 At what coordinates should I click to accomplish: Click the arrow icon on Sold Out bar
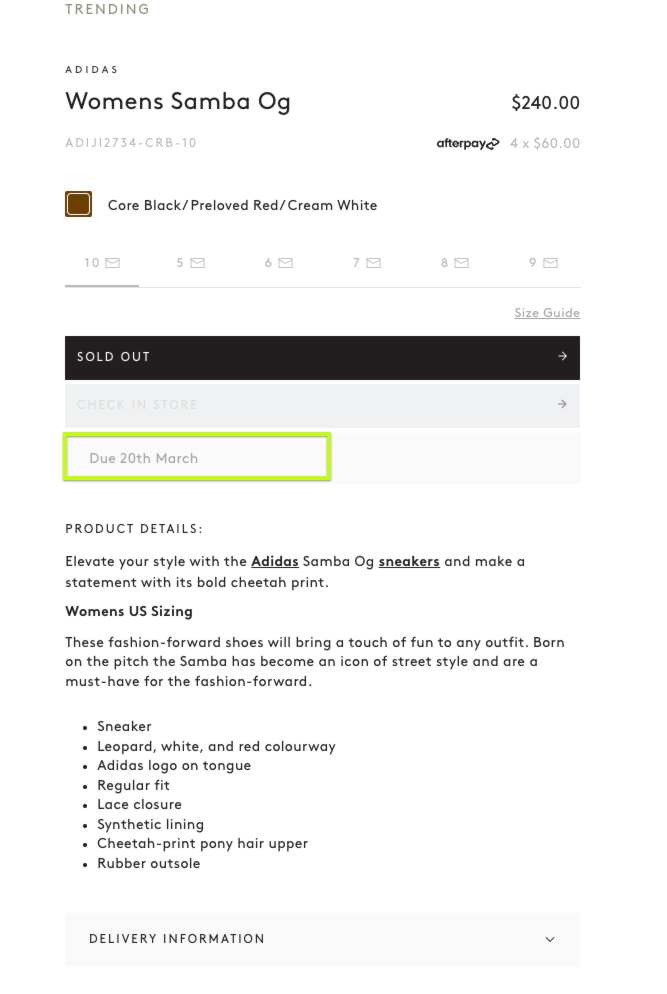pos(562,356)
